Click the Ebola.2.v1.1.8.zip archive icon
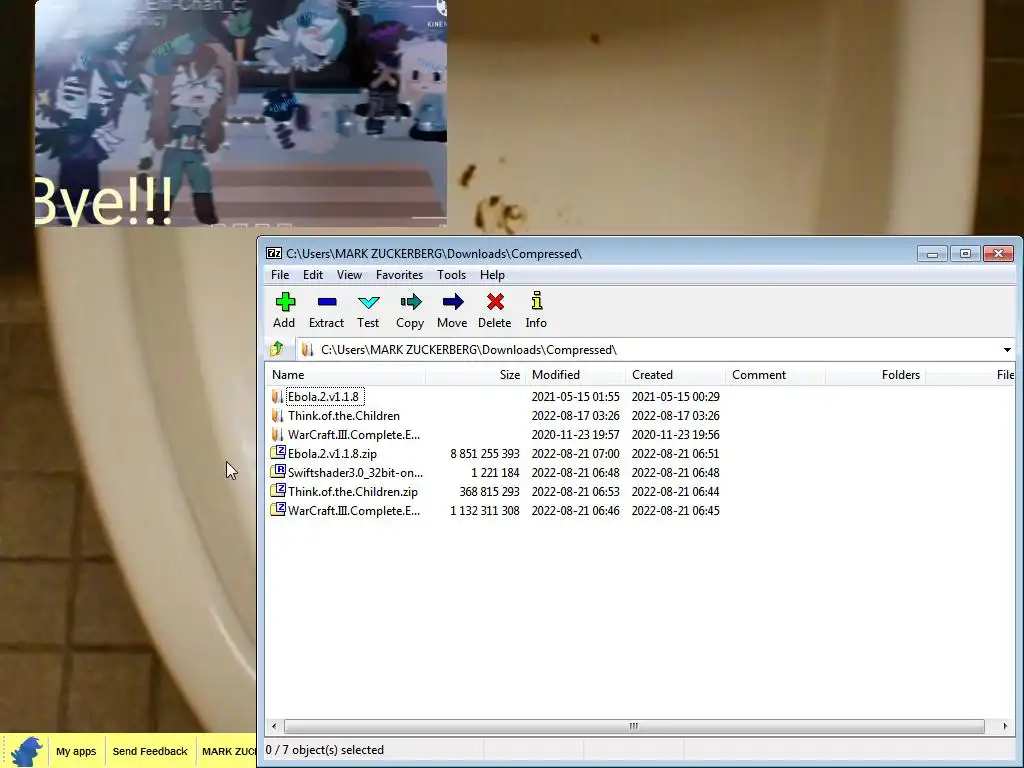The height and width of the screenshot is (768, 1024). pos(278,453)
